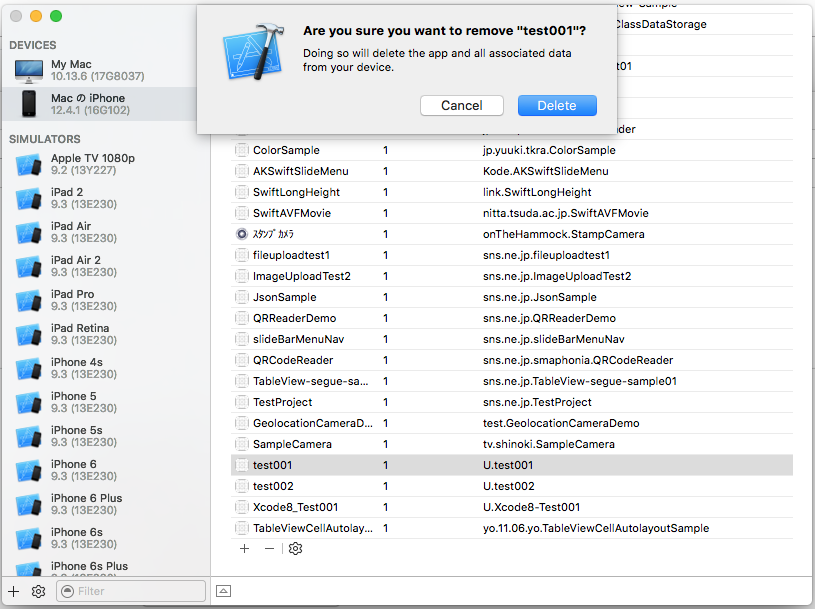
Task: Click the TestProject app icon
Action: click(241, 402)
